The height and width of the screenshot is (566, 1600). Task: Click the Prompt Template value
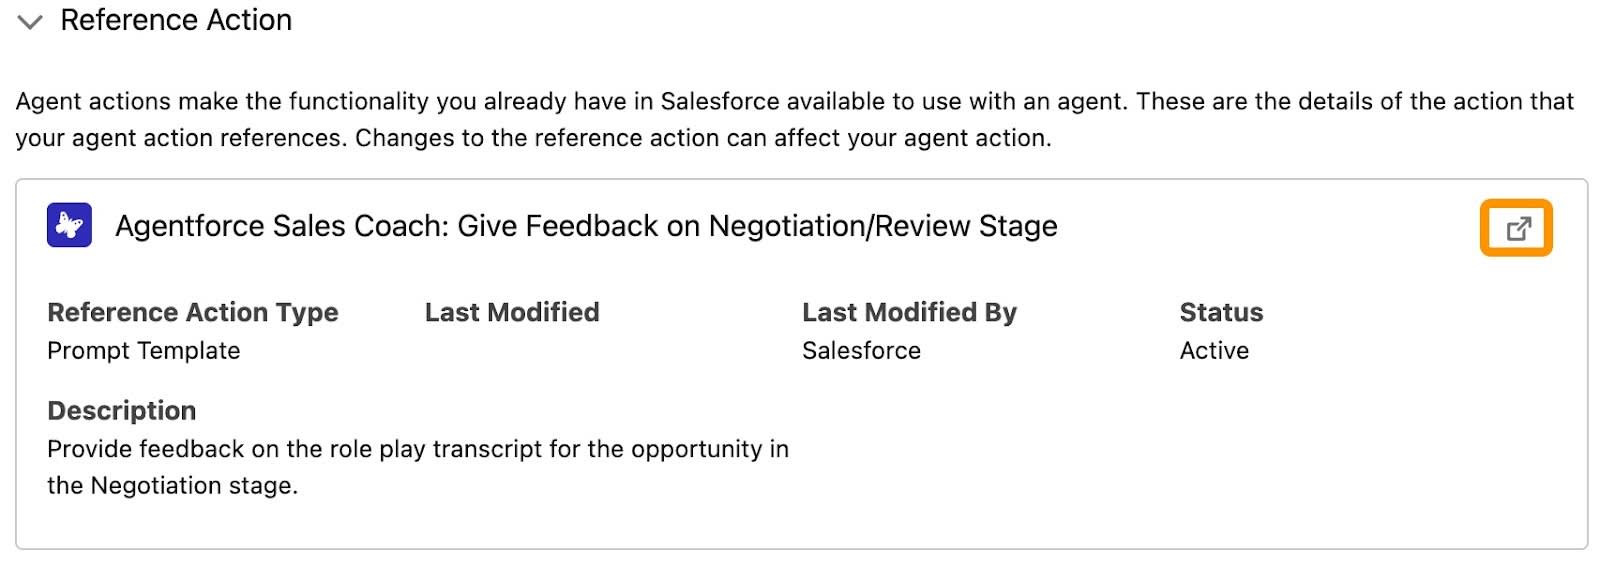144,351
